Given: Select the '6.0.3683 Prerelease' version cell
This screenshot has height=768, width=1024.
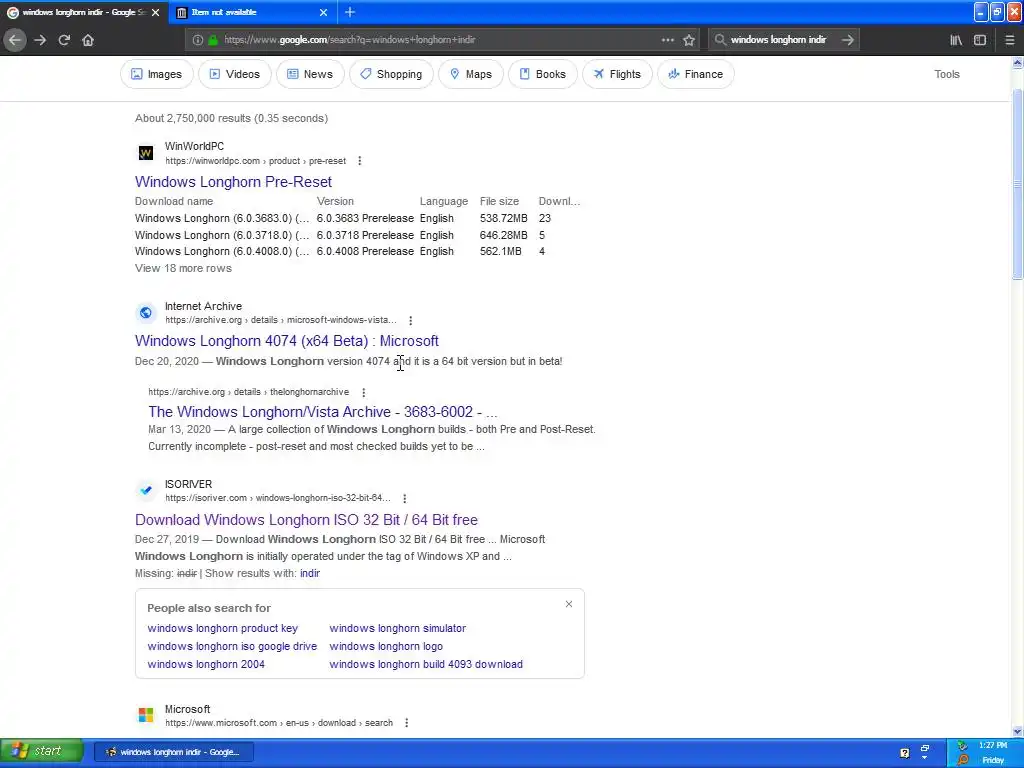Looking at the screenshot, I should 365,219.
